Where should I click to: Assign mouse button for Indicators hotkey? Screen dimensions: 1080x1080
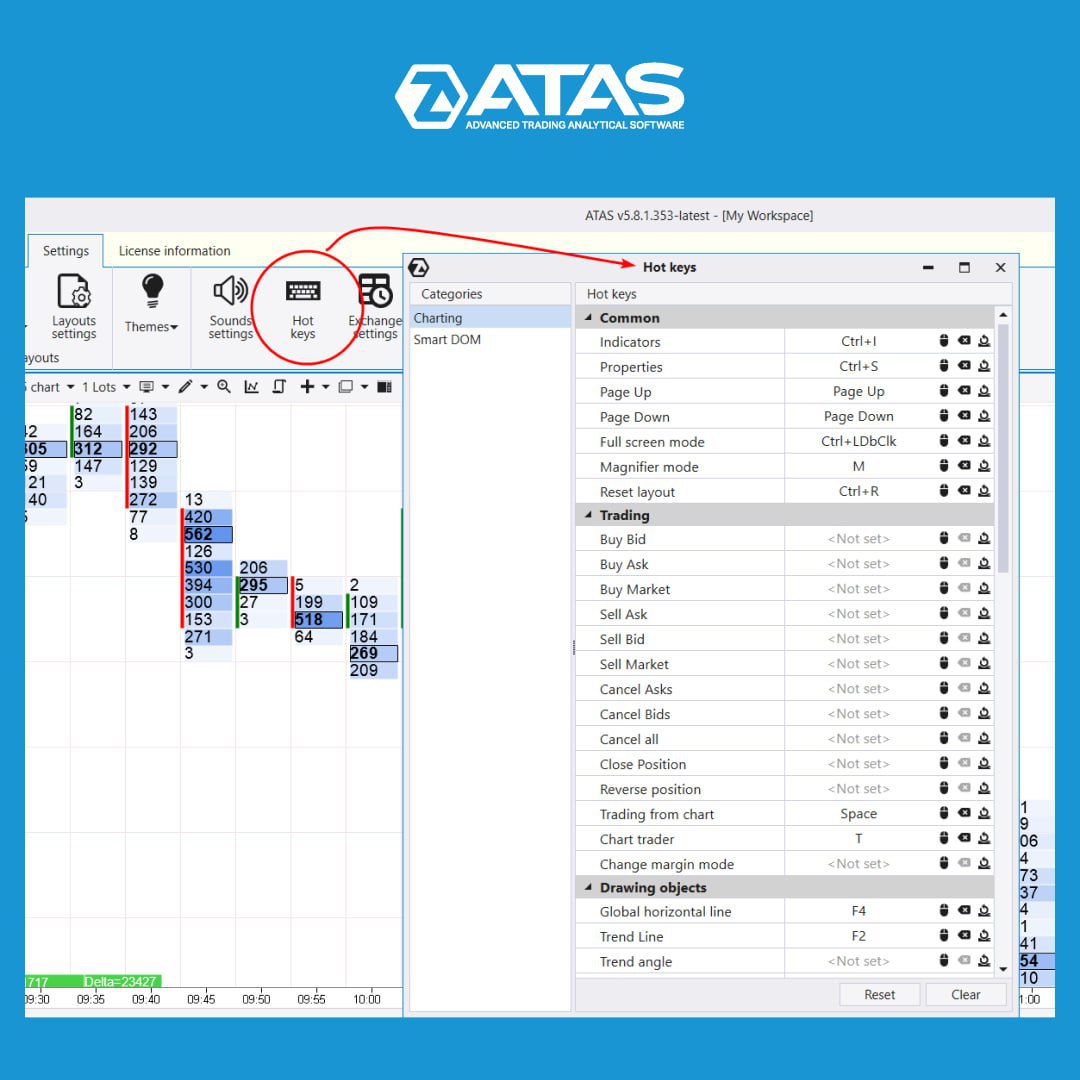coord(944,340)
